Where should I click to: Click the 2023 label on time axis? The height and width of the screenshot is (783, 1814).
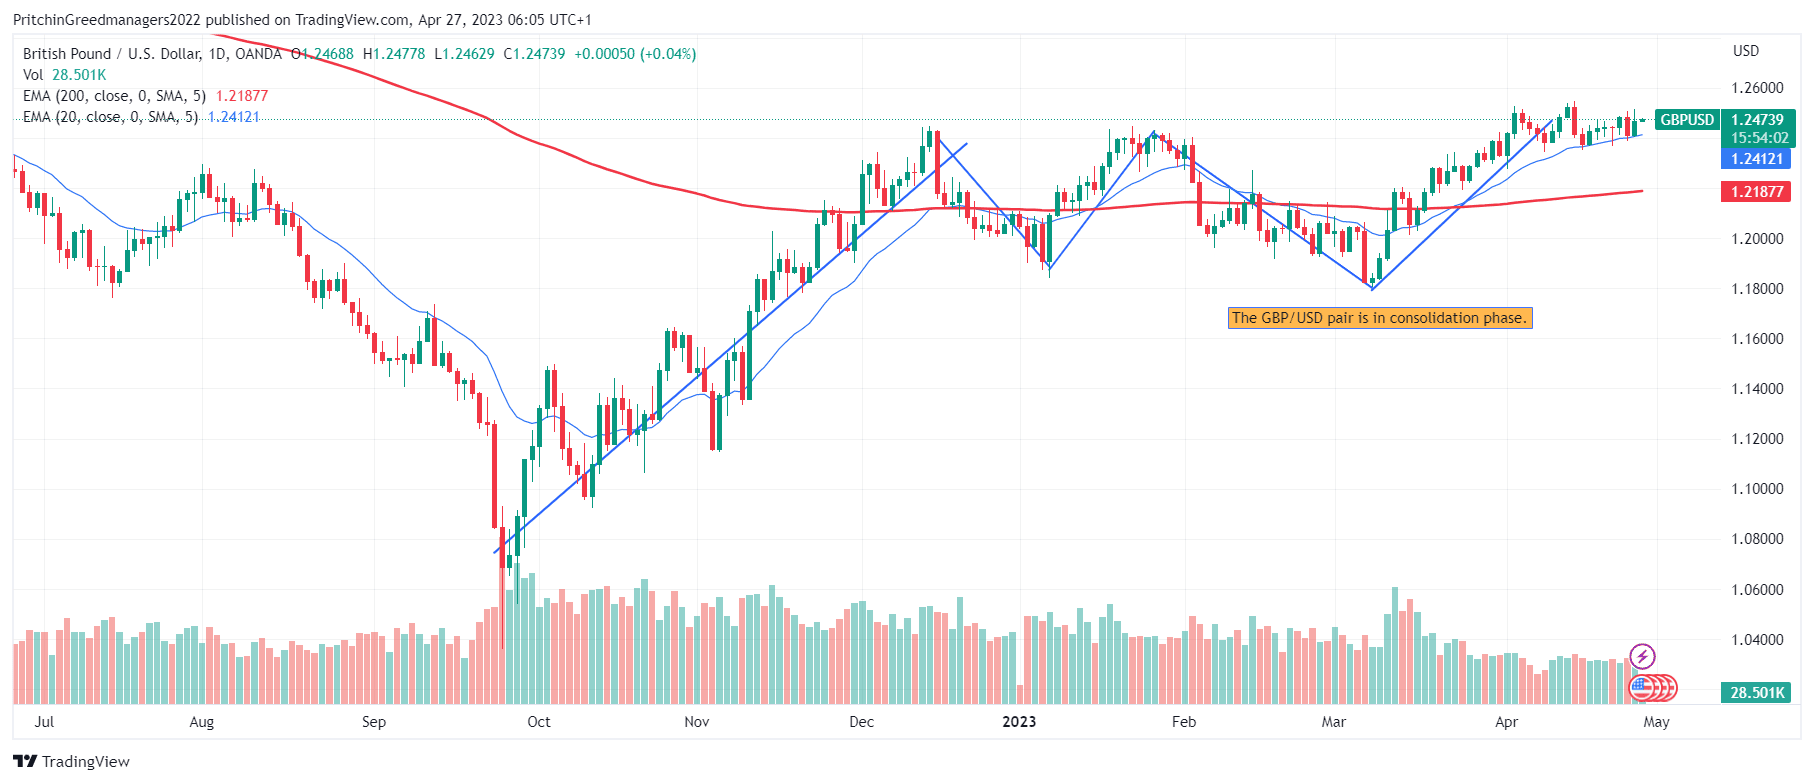(x=1019, y=722)
